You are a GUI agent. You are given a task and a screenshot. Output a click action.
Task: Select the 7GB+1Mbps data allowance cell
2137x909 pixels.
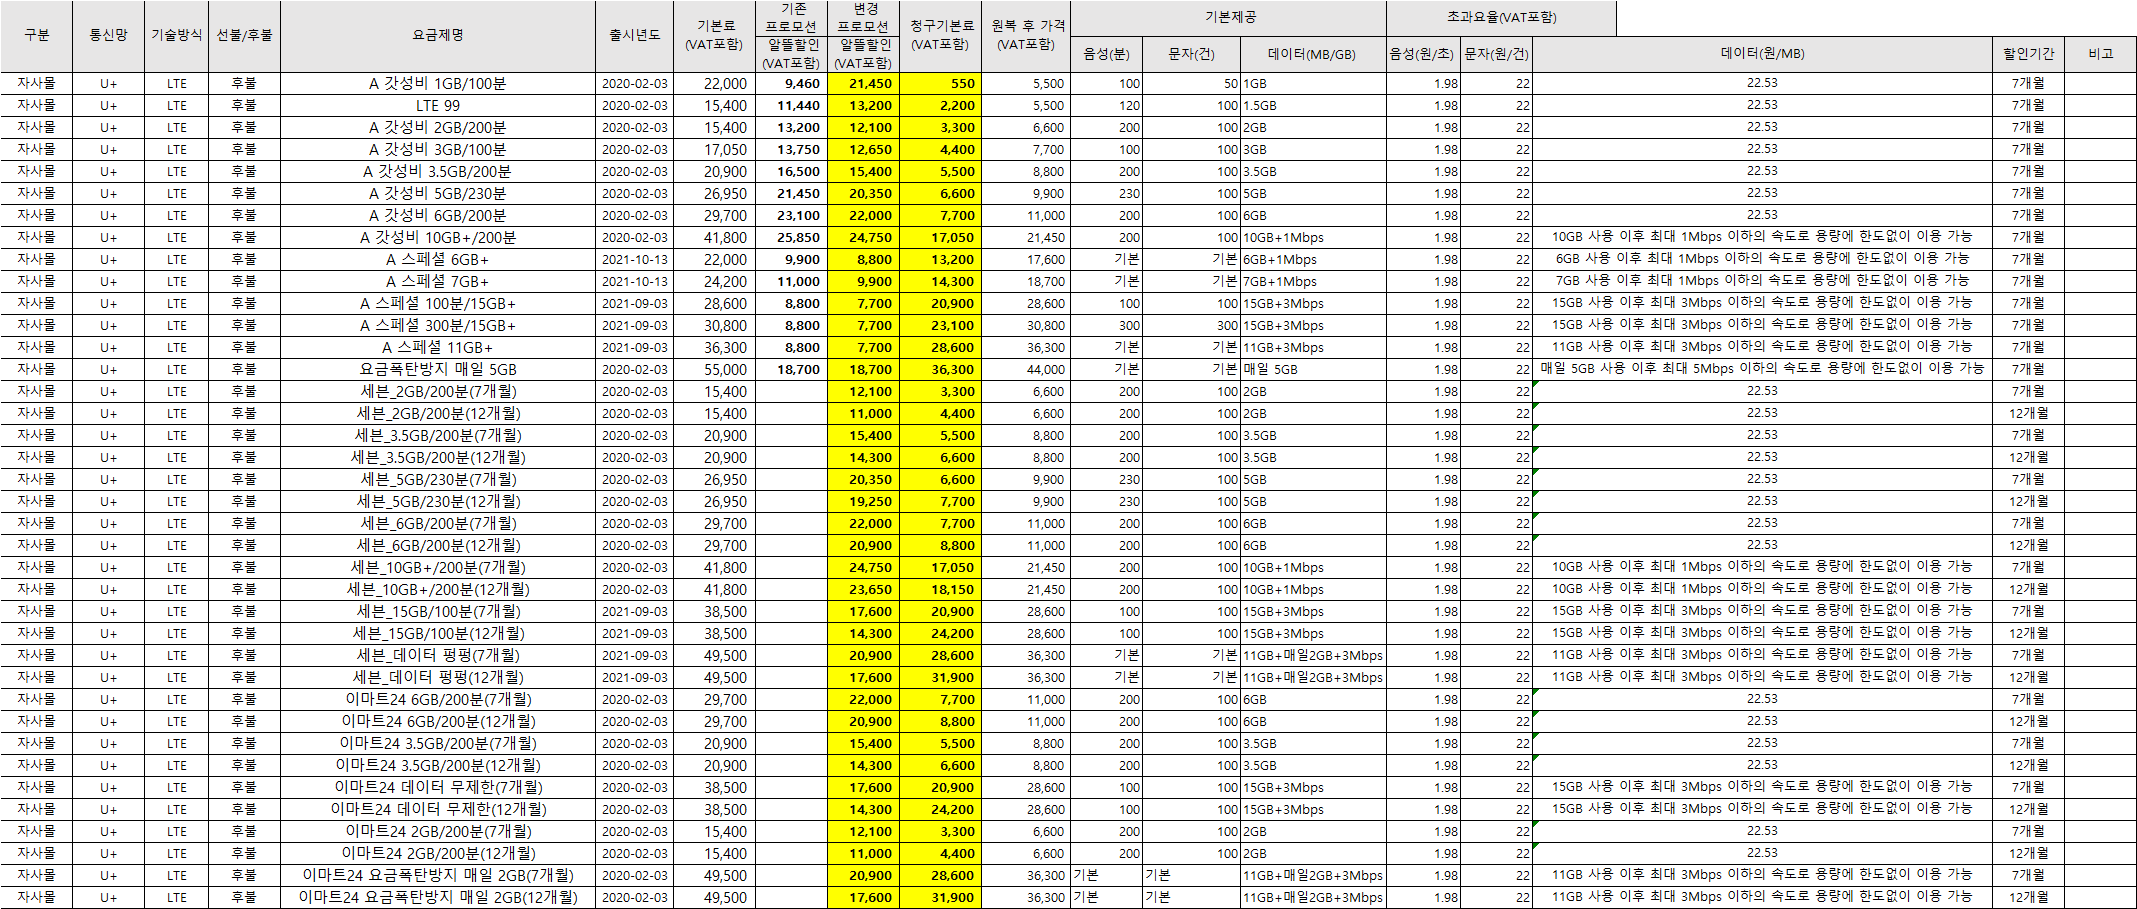click(x=1313, y=282)
